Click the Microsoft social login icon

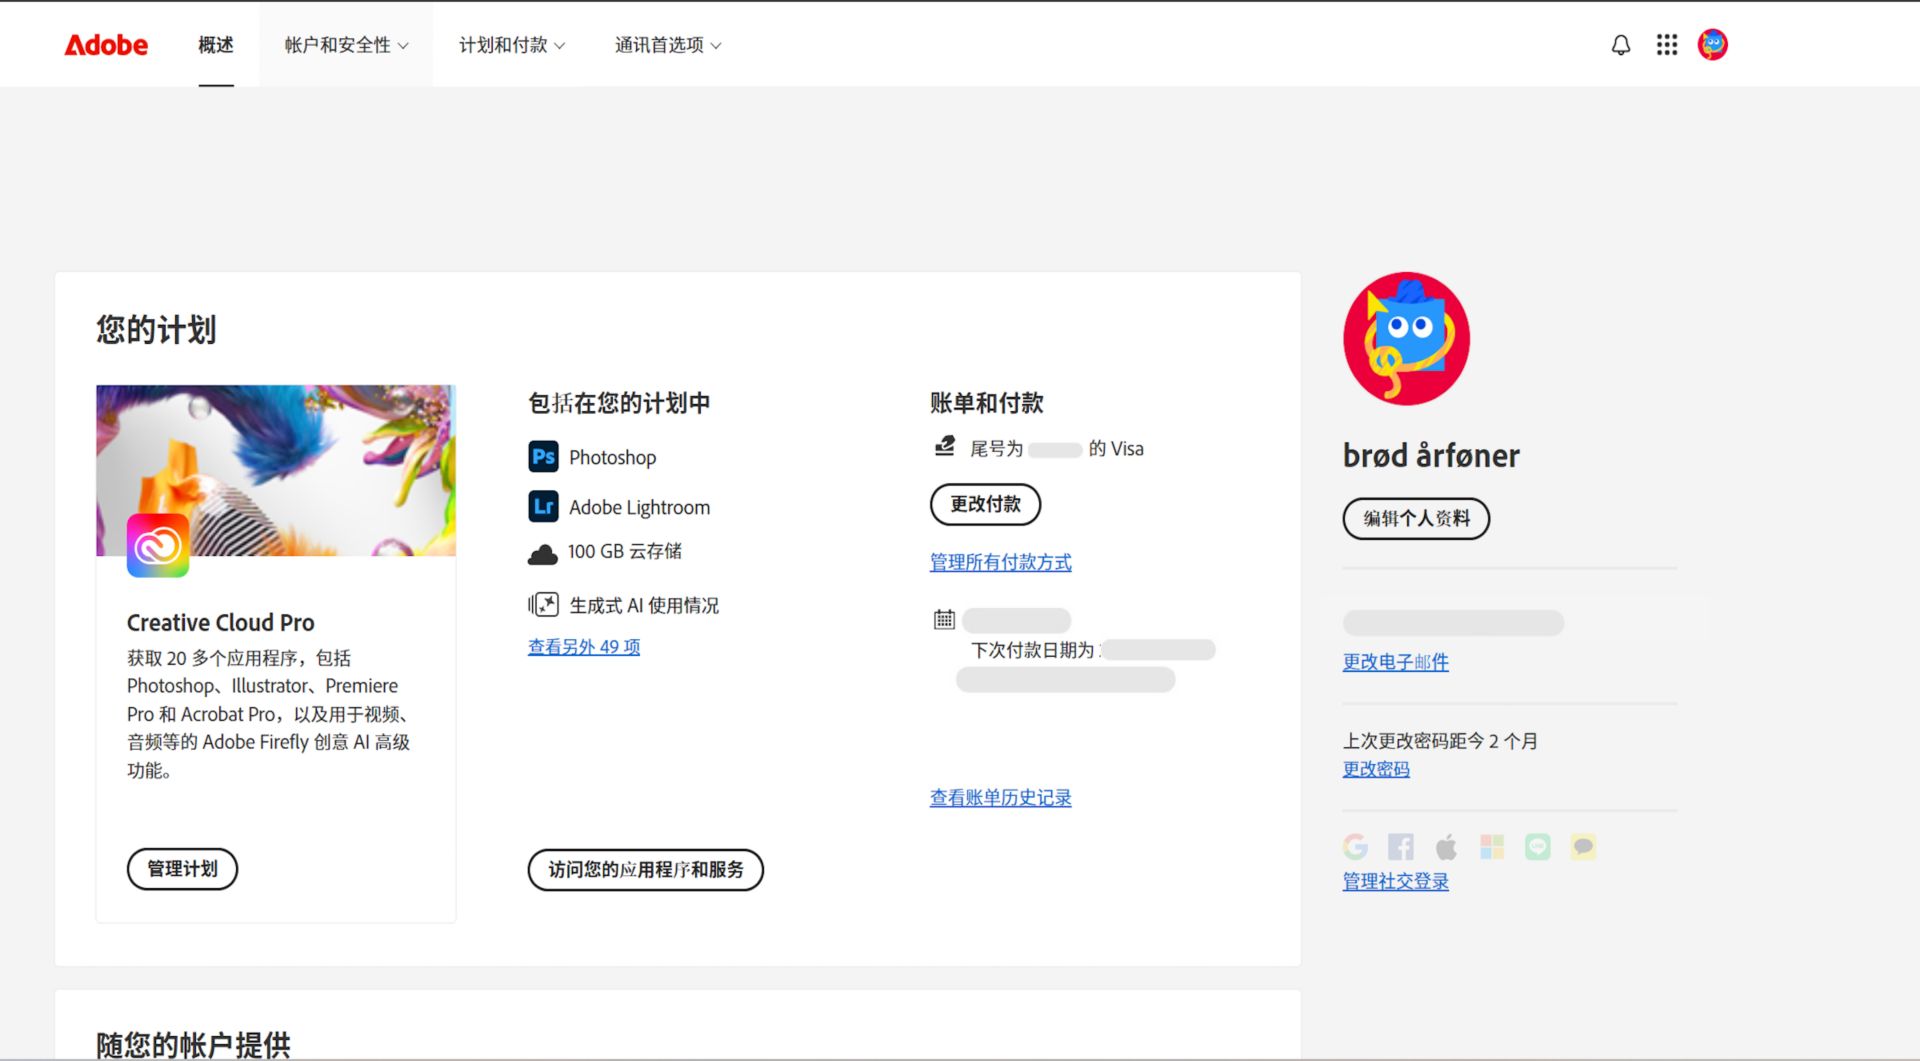[1491, 846]
